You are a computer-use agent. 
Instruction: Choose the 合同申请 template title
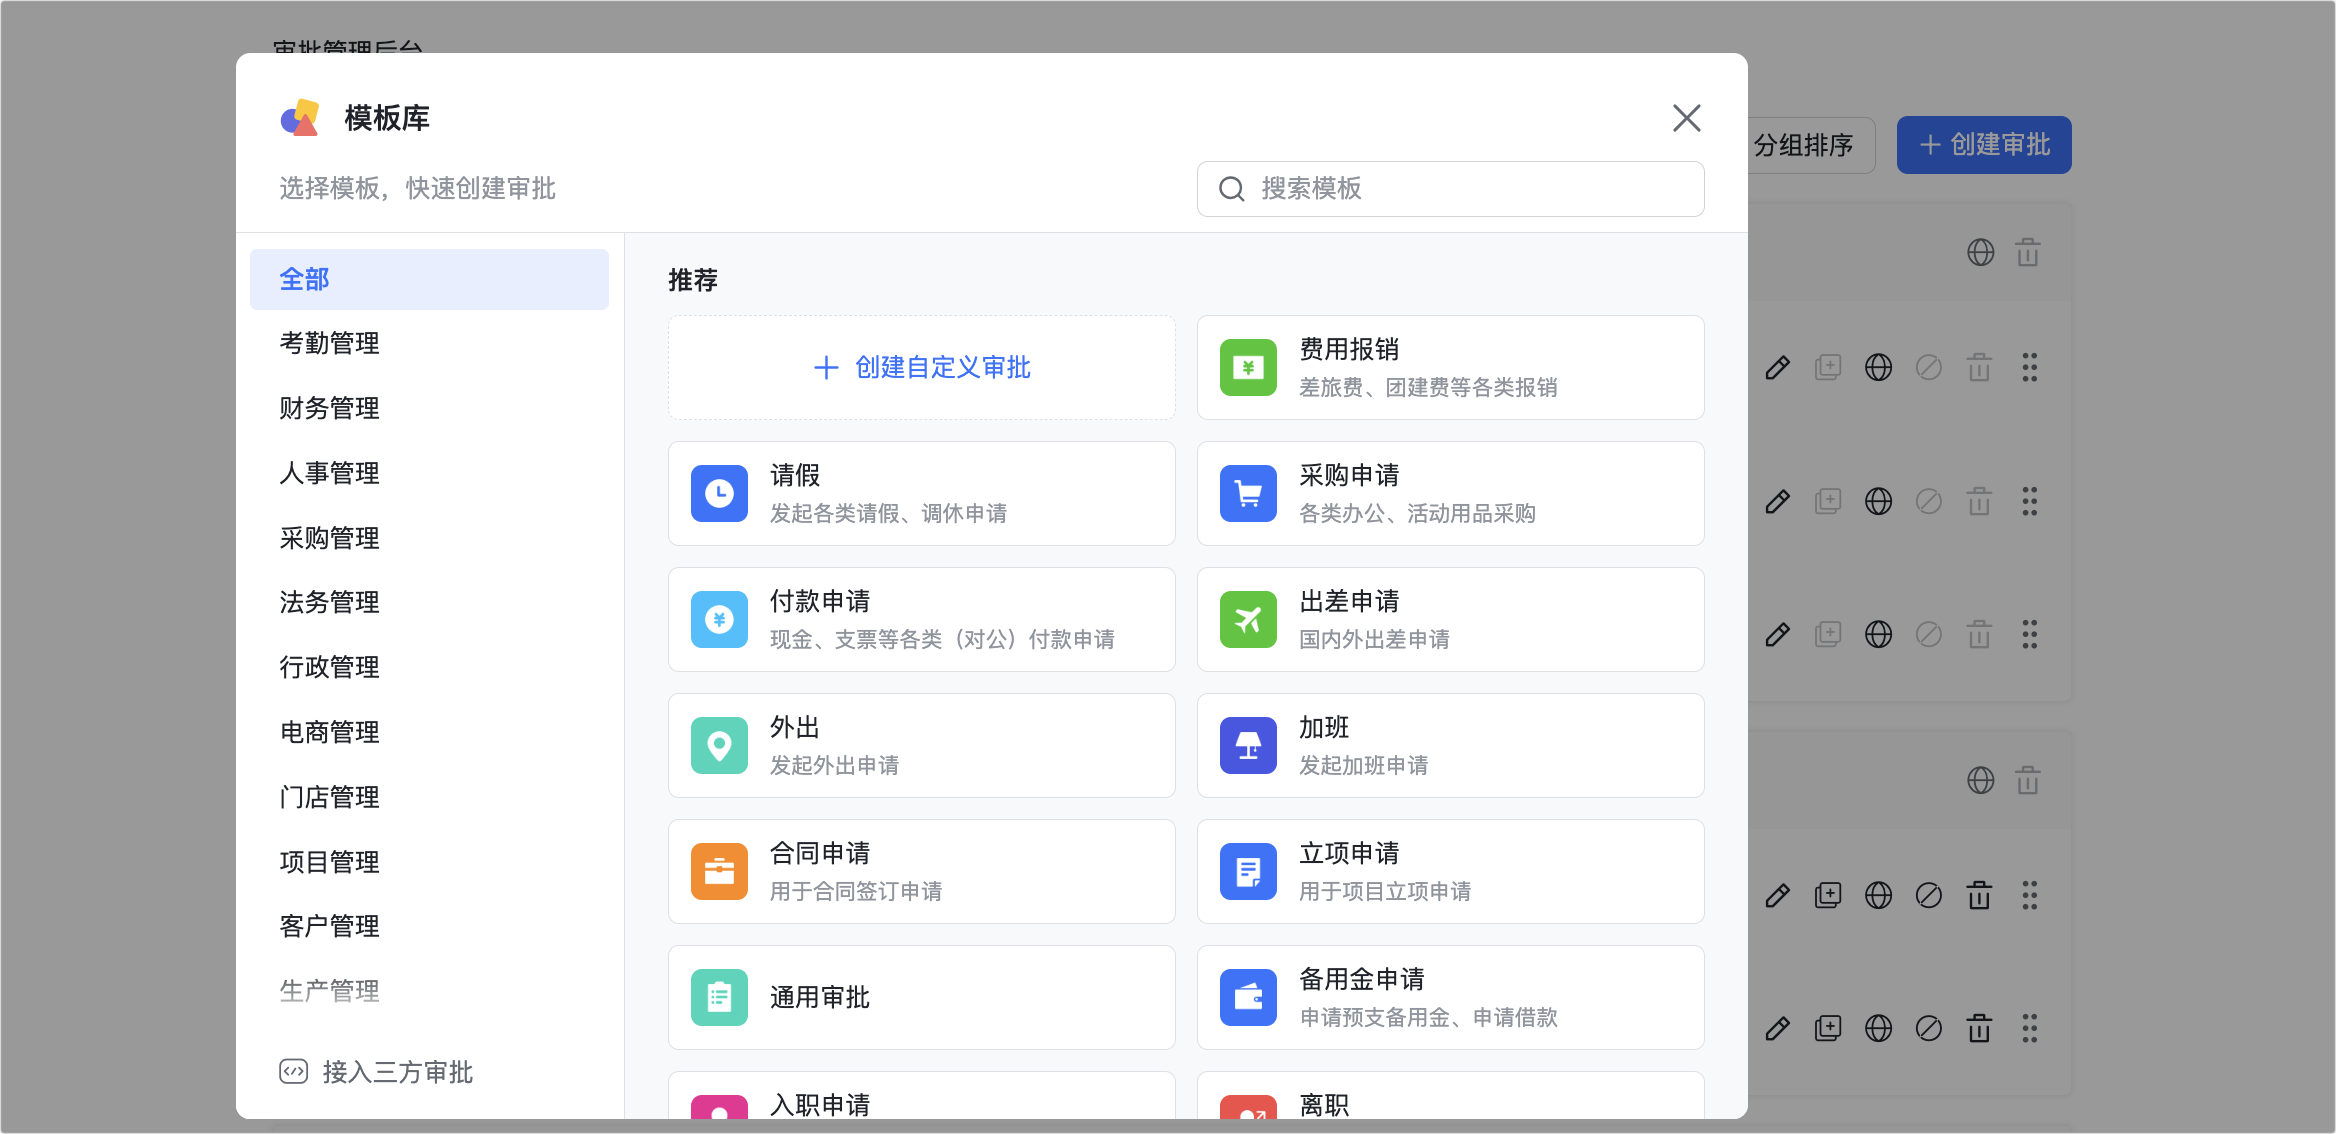click(x=819, y=854)
